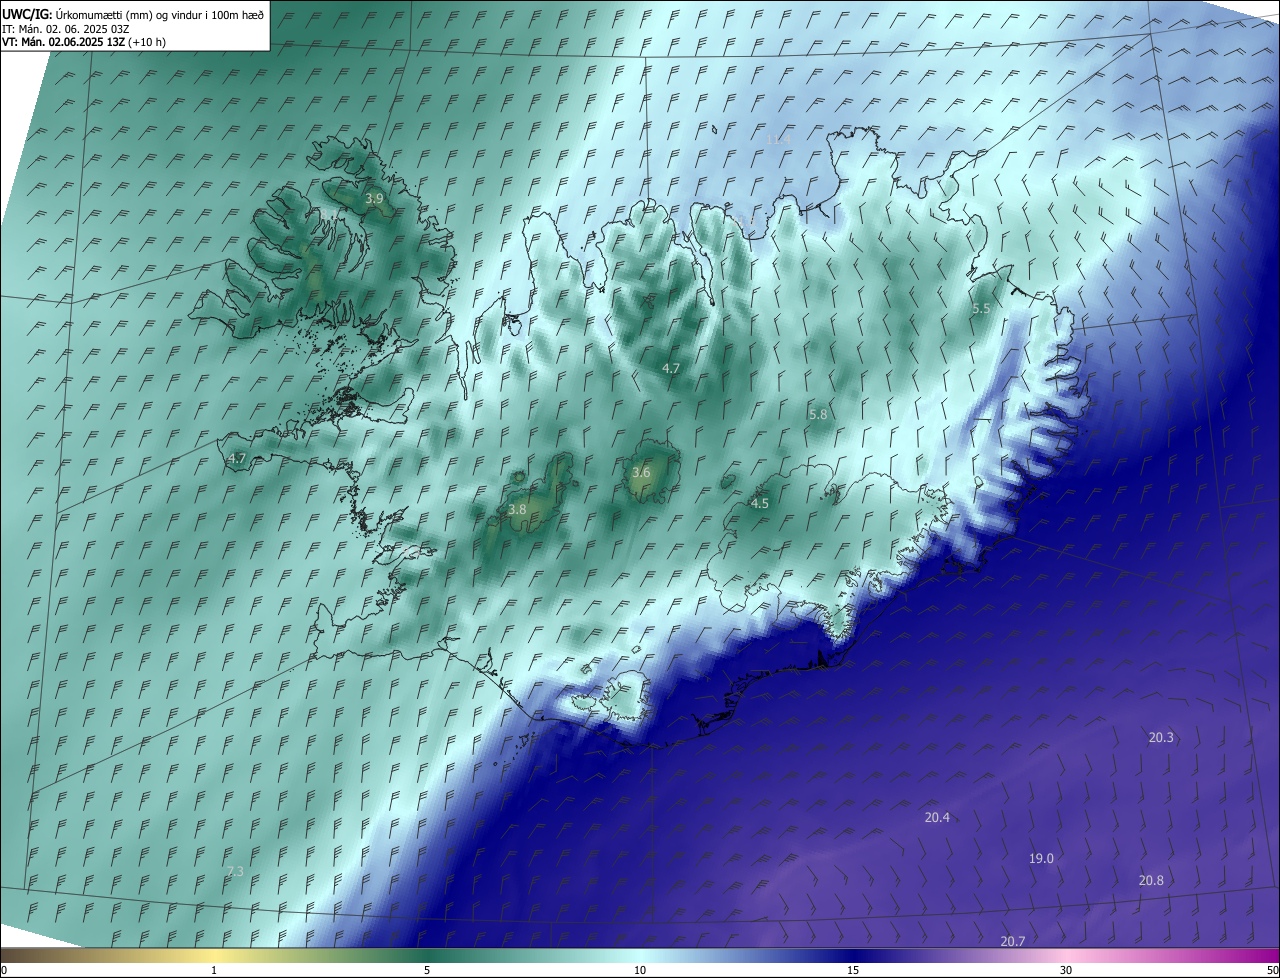The height and width of the screenshot is (978, 1280).
Task: Click the 11.4 value north of Iceland
Action: click(778, 139)
